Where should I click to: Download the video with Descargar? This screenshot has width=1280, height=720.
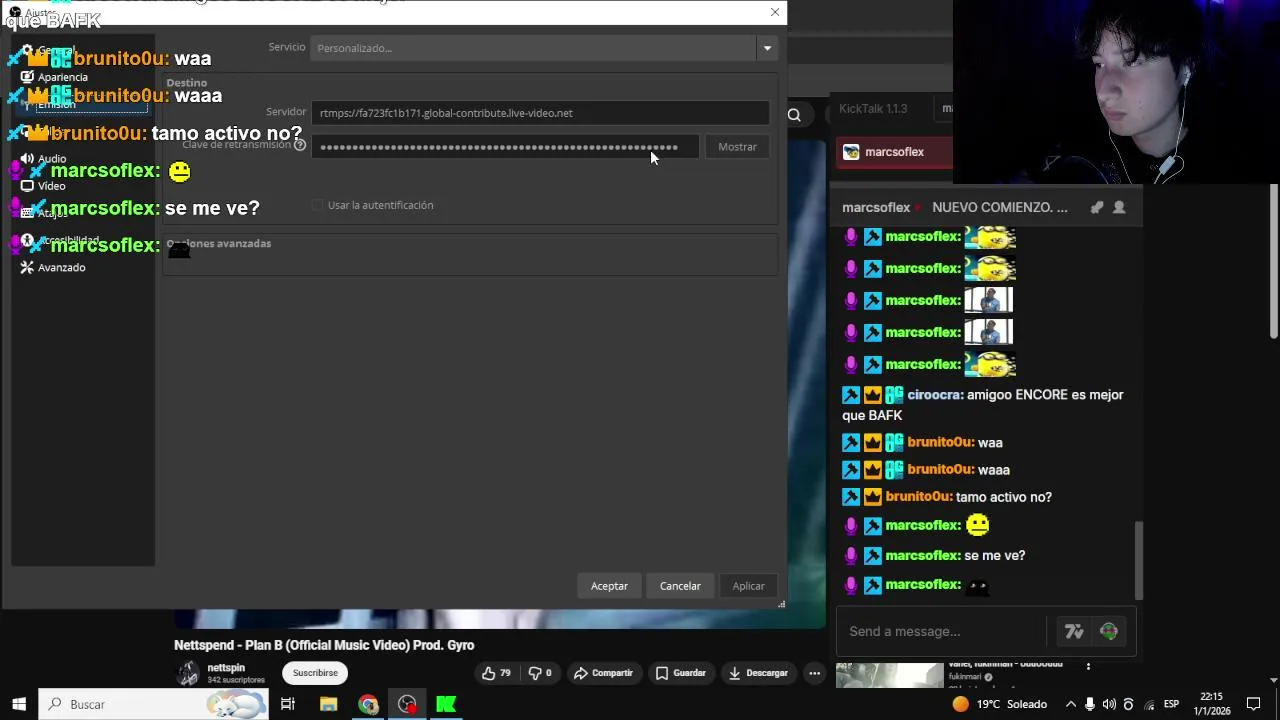(x=758, y=673)
